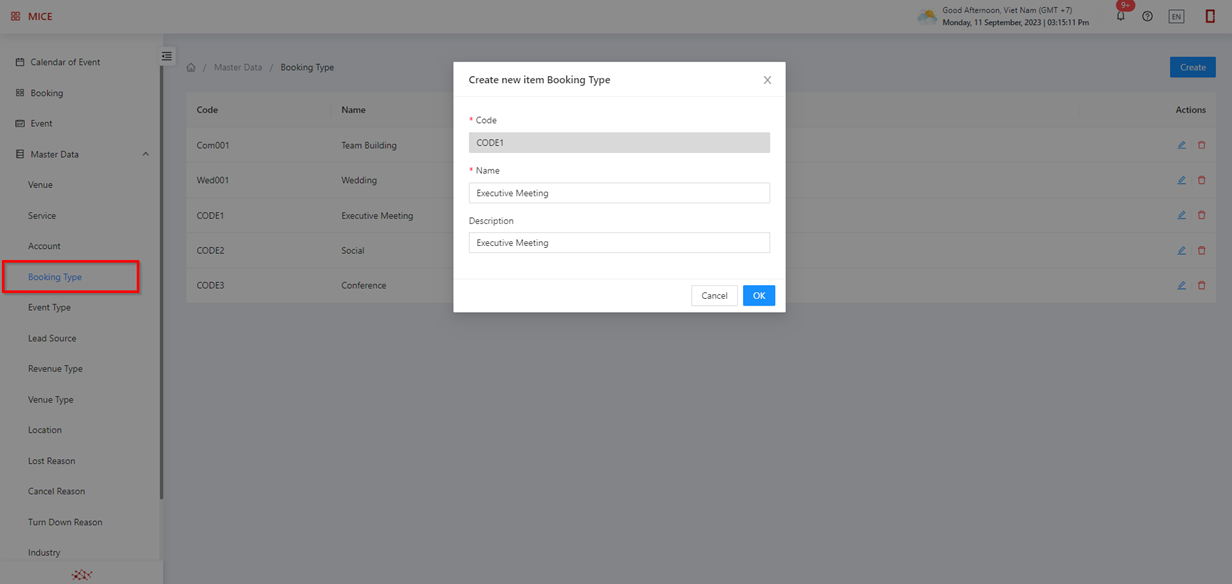Viewport: 1232px width, 584px height.
Task: Click the CODE2 code cell
Action: click(210, 250)
